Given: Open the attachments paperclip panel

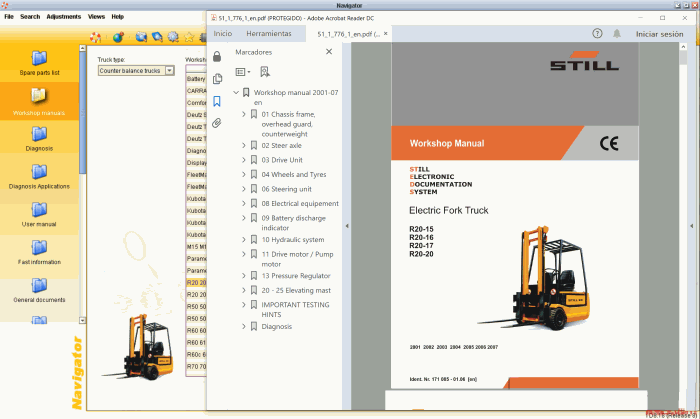Looking at the screenshot, I should tap(217, 123).
